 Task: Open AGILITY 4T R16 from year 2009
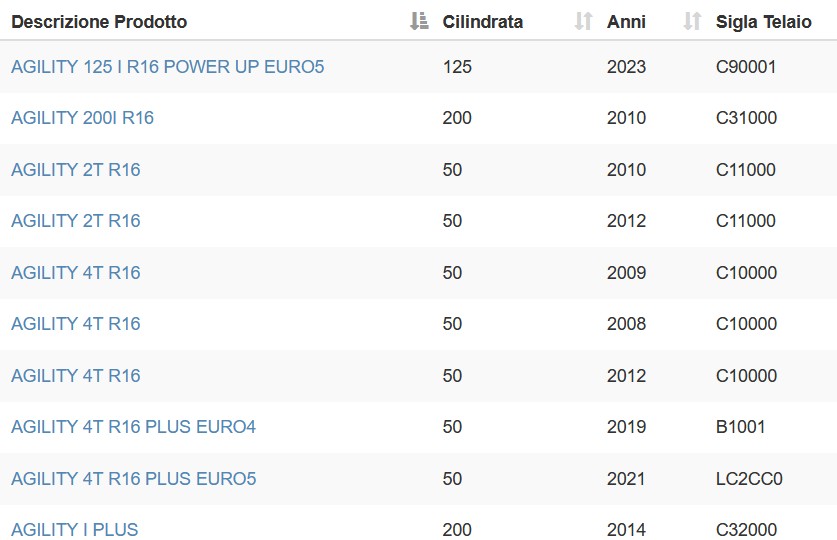(76, 273)
